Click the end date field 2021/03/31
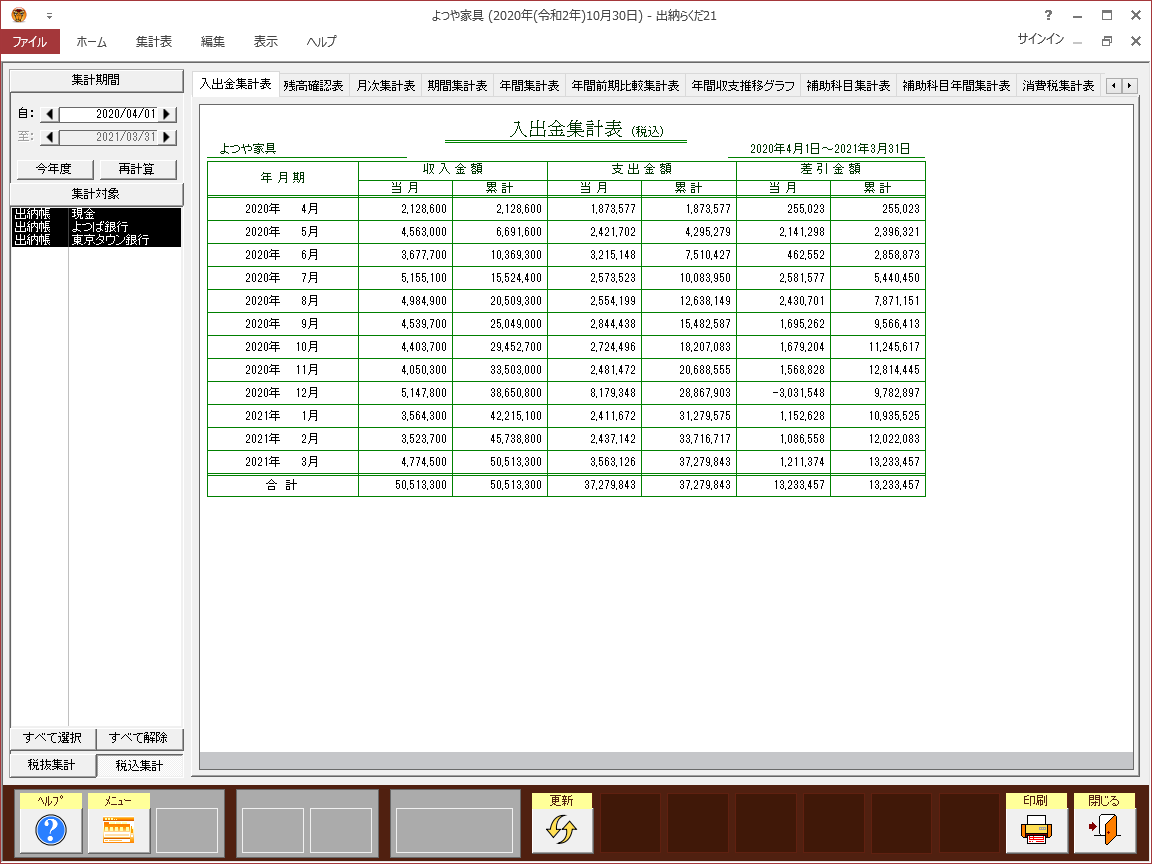This screenshot has width=1152, height=864. tap(108, 137)
